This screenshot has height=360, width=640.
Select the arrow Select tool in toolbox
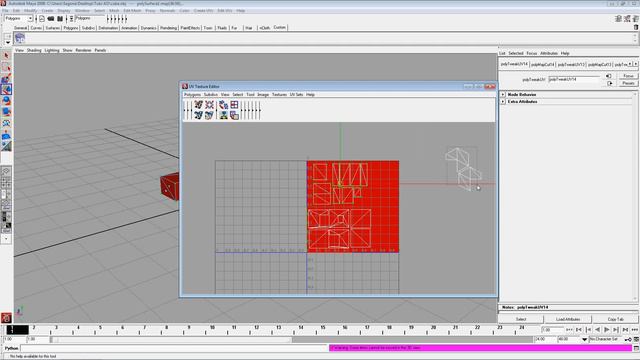[6, 56]
